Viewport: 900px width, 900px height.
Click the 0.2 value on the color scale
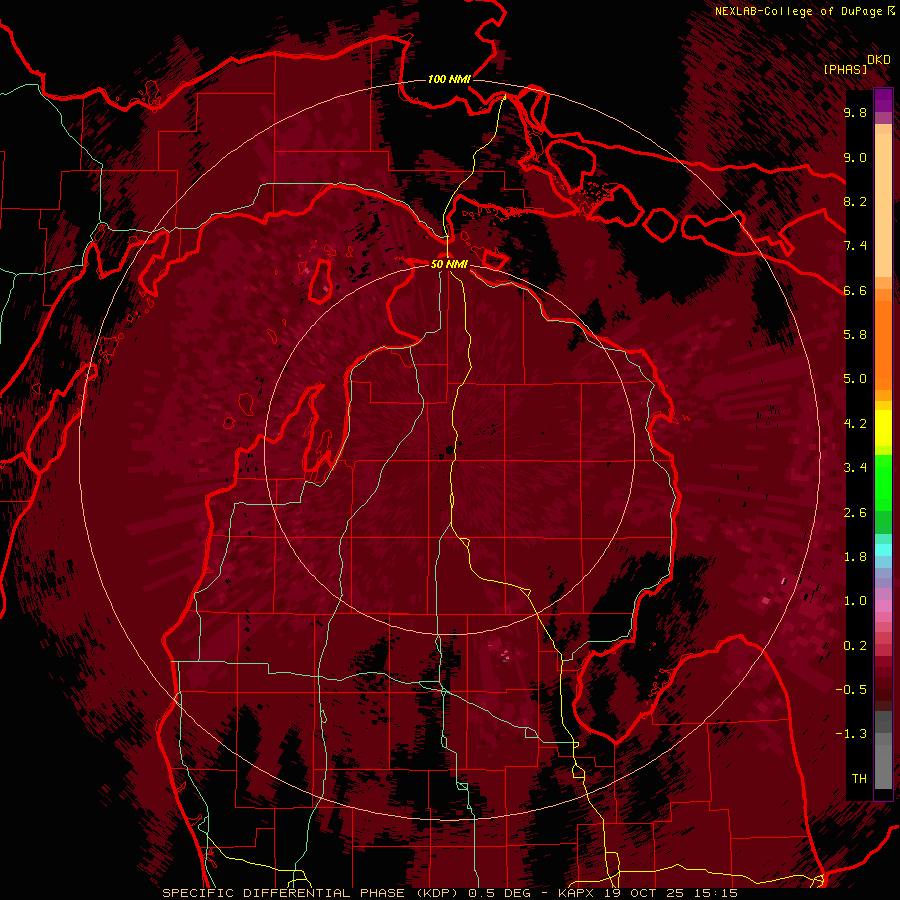[x=855, y=646]
